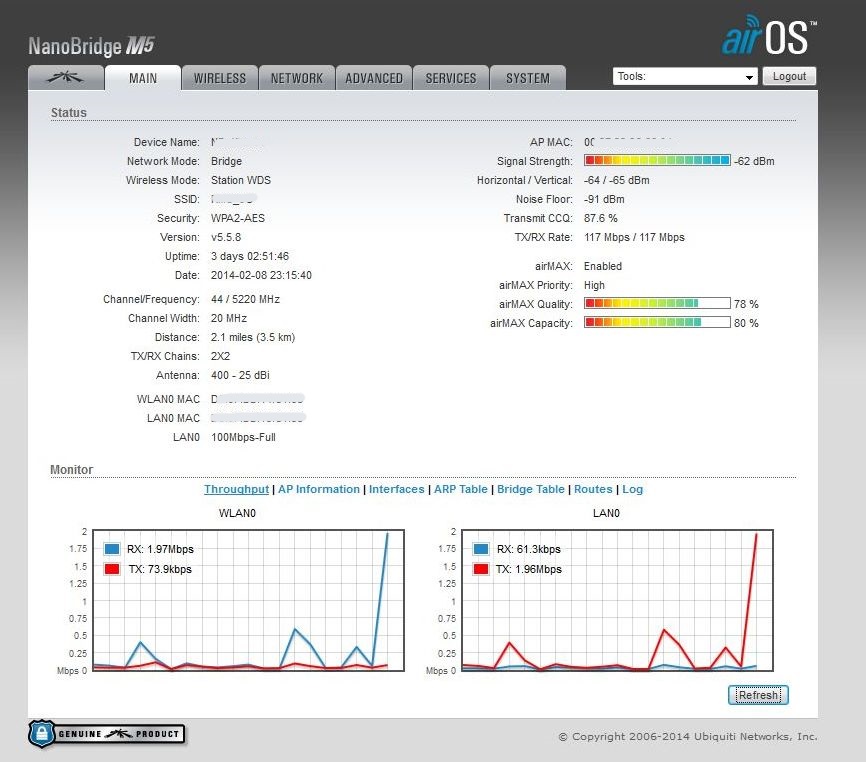Click the Refresh button
Screen dimensions: 866x762
[758, 695]
